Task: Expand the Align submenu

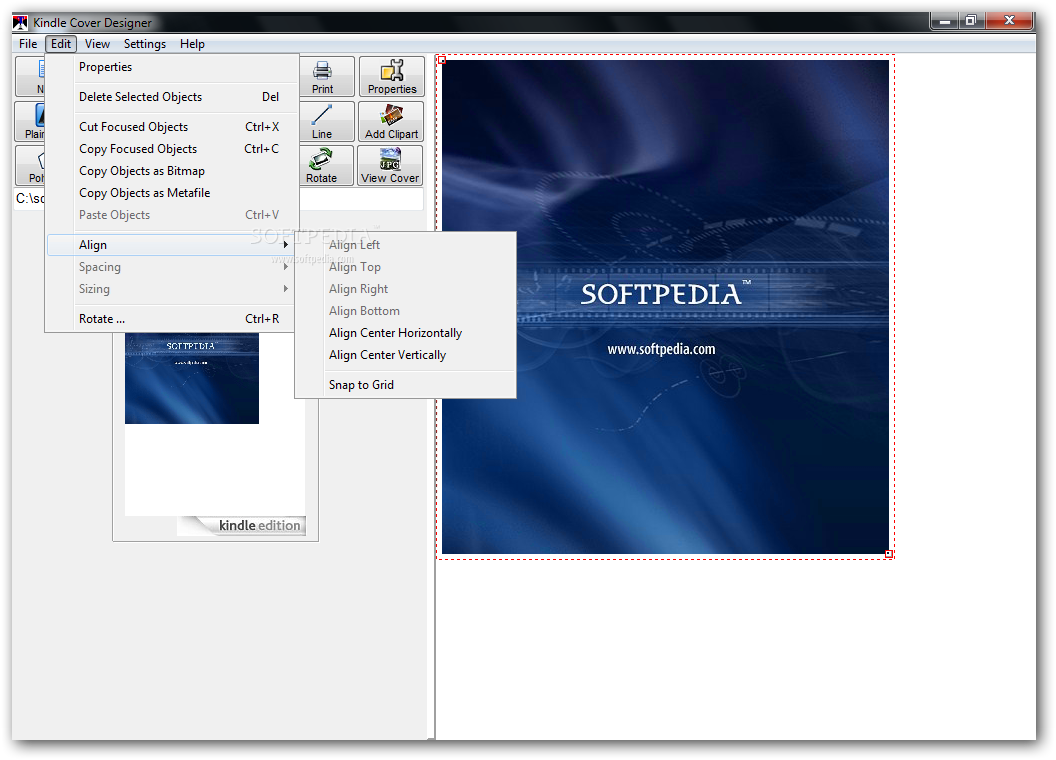Action: [x=172, y=245]
